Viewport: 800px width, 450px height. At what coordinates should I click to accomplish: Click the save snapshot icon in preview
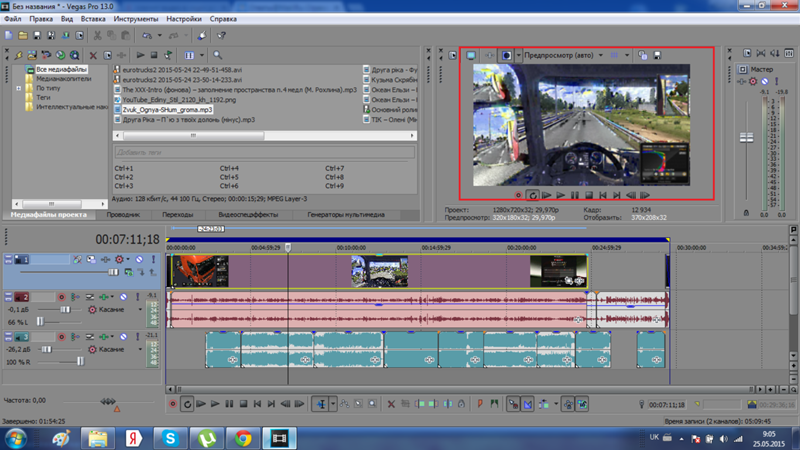point(657,55)
